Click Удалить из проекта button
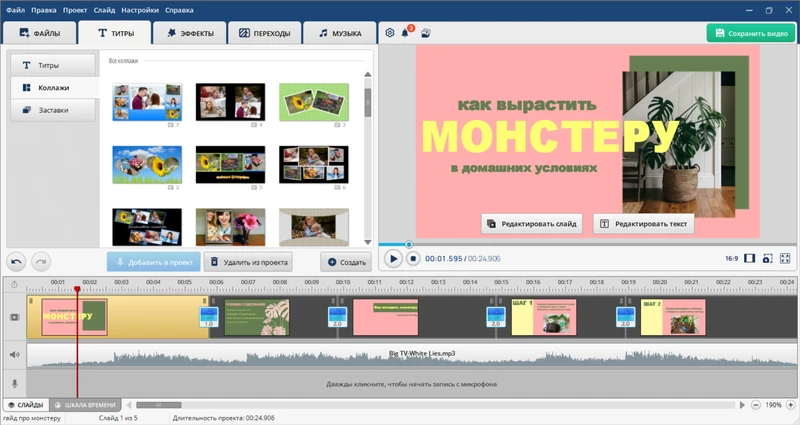Viewport: 800px width, 425px height. coord(248,262)
